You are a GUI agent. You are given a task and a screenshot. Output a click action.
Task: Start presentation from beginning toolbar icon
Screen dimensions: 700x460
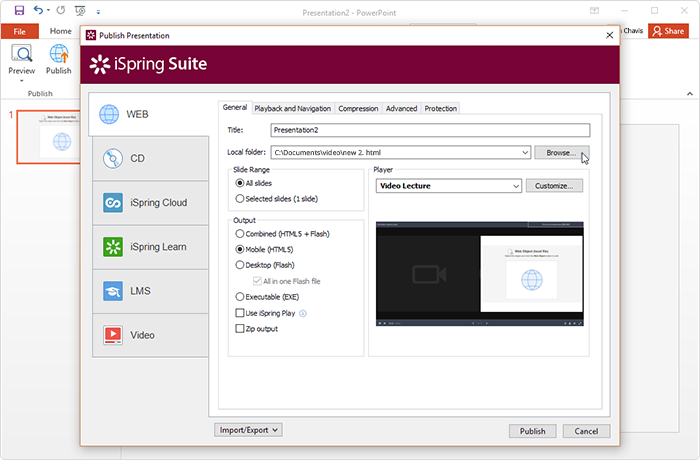(80, 10)
